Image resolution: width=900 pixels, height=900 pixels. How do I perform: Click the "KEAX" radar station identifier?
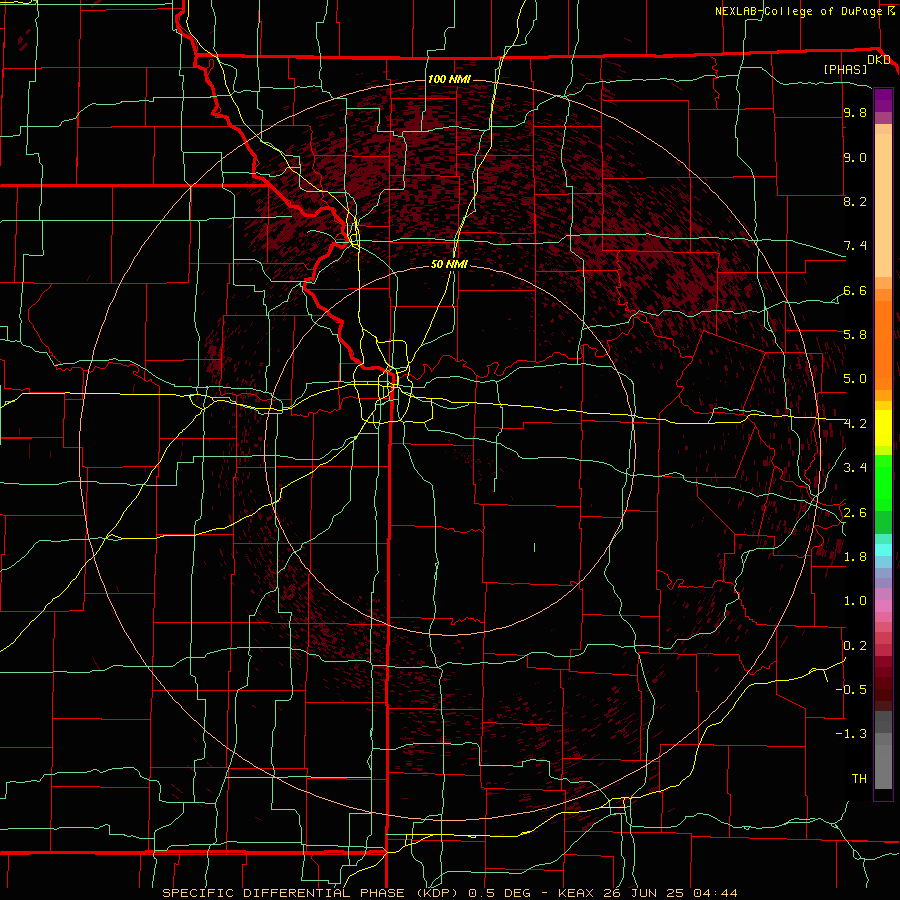pos(578,893)
